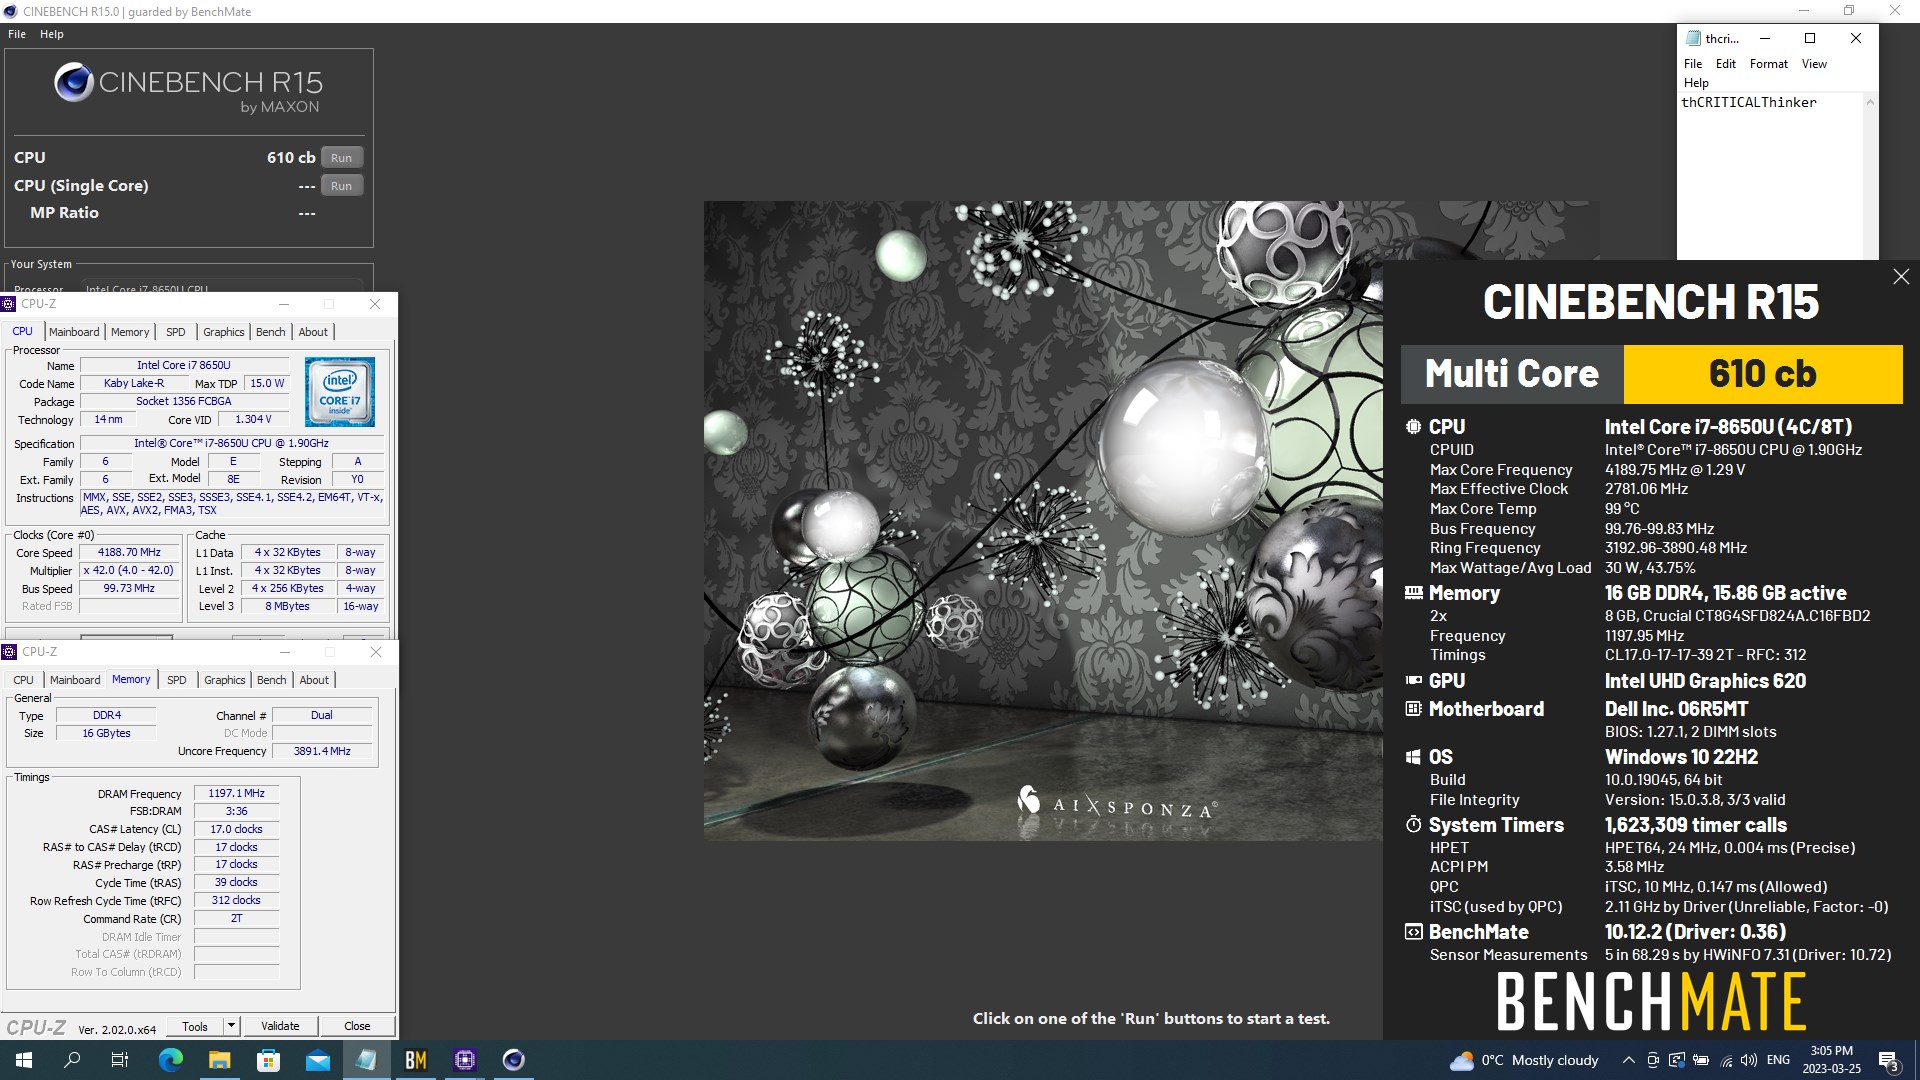Switch to CPU-Z via taskbar icon
Viewport: 1920px width, 1080px height.
[x=465, y=1060]
